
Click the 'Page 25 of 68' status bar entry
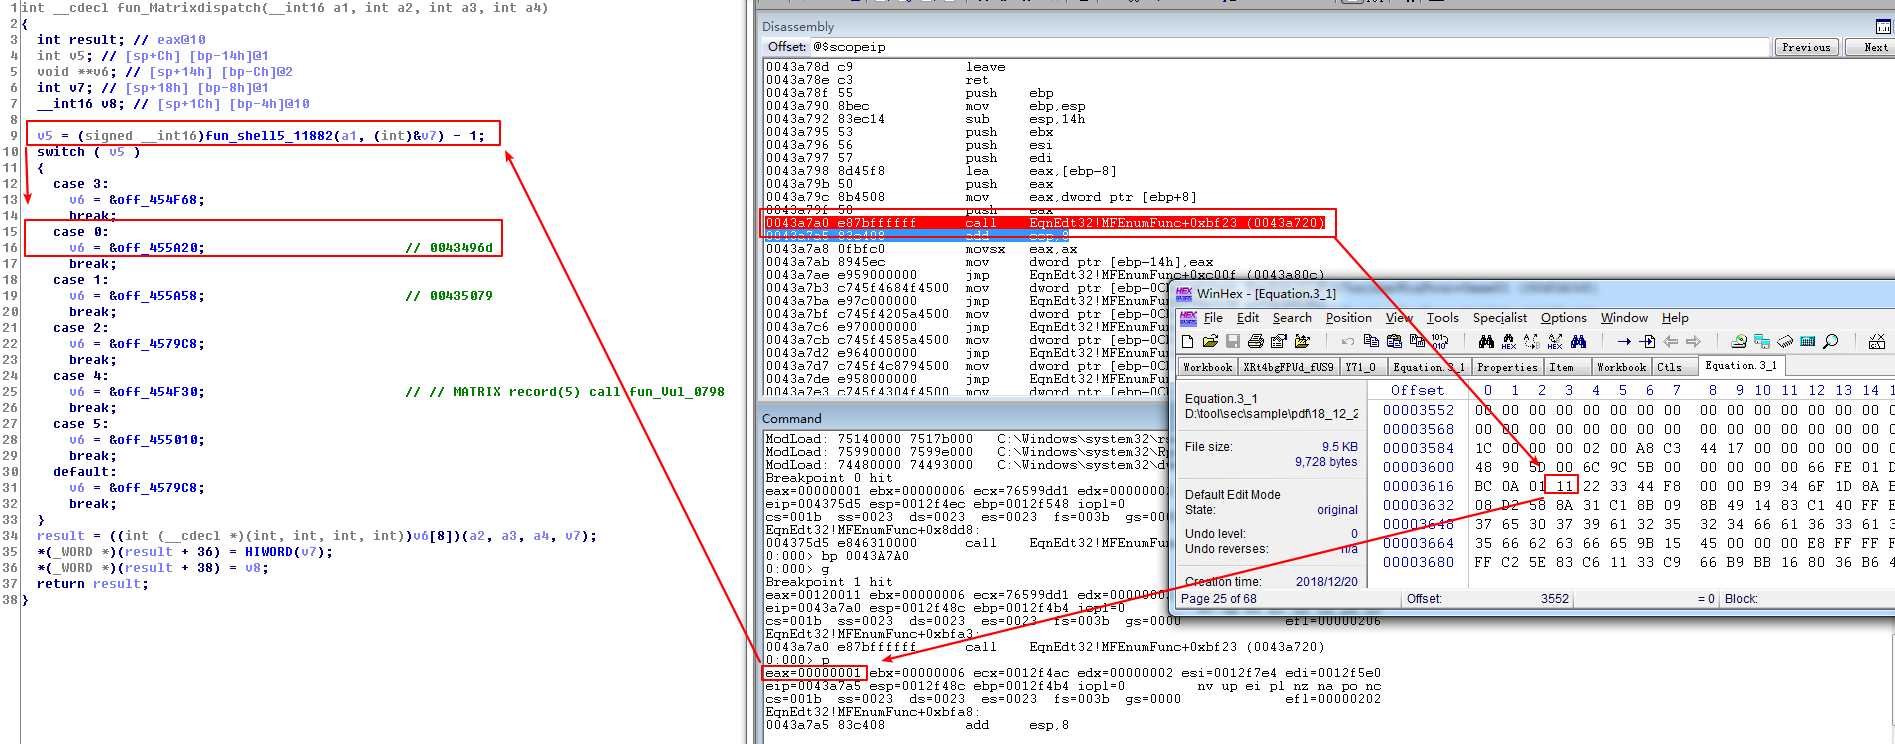(1219, 599)
